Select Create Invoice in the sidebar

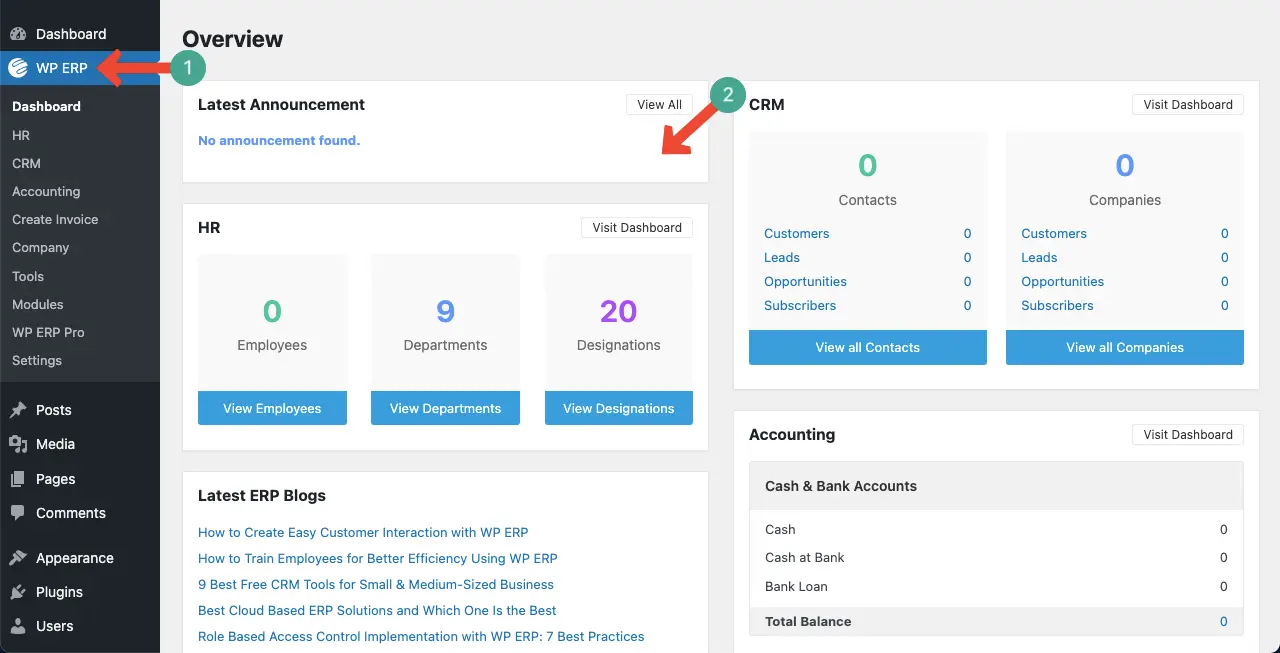click(x=55, y=219)
